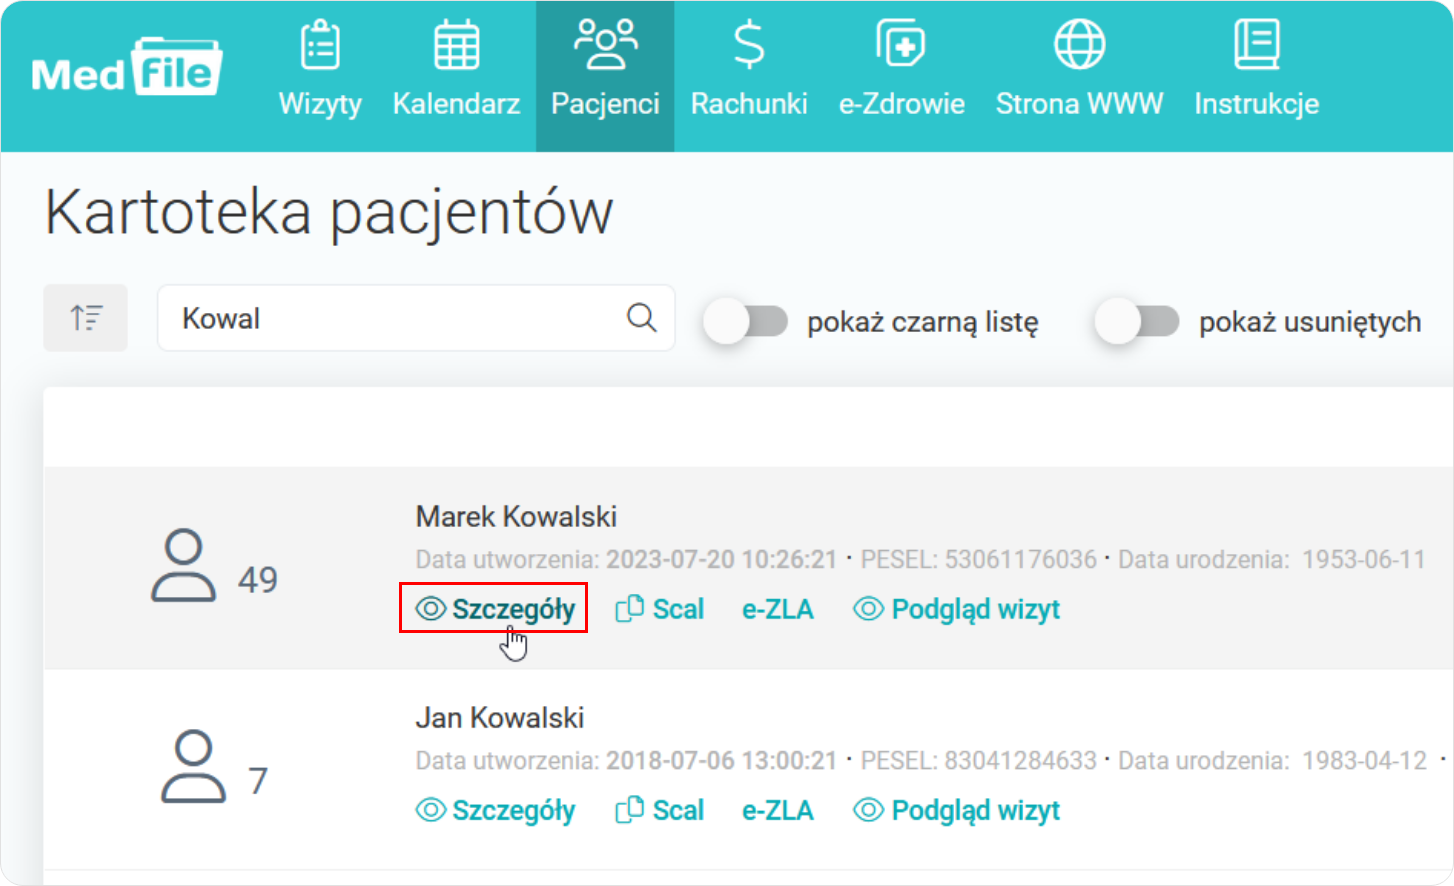
Task: Click the PESEL 53061176036 text
Action: point(979,559)
